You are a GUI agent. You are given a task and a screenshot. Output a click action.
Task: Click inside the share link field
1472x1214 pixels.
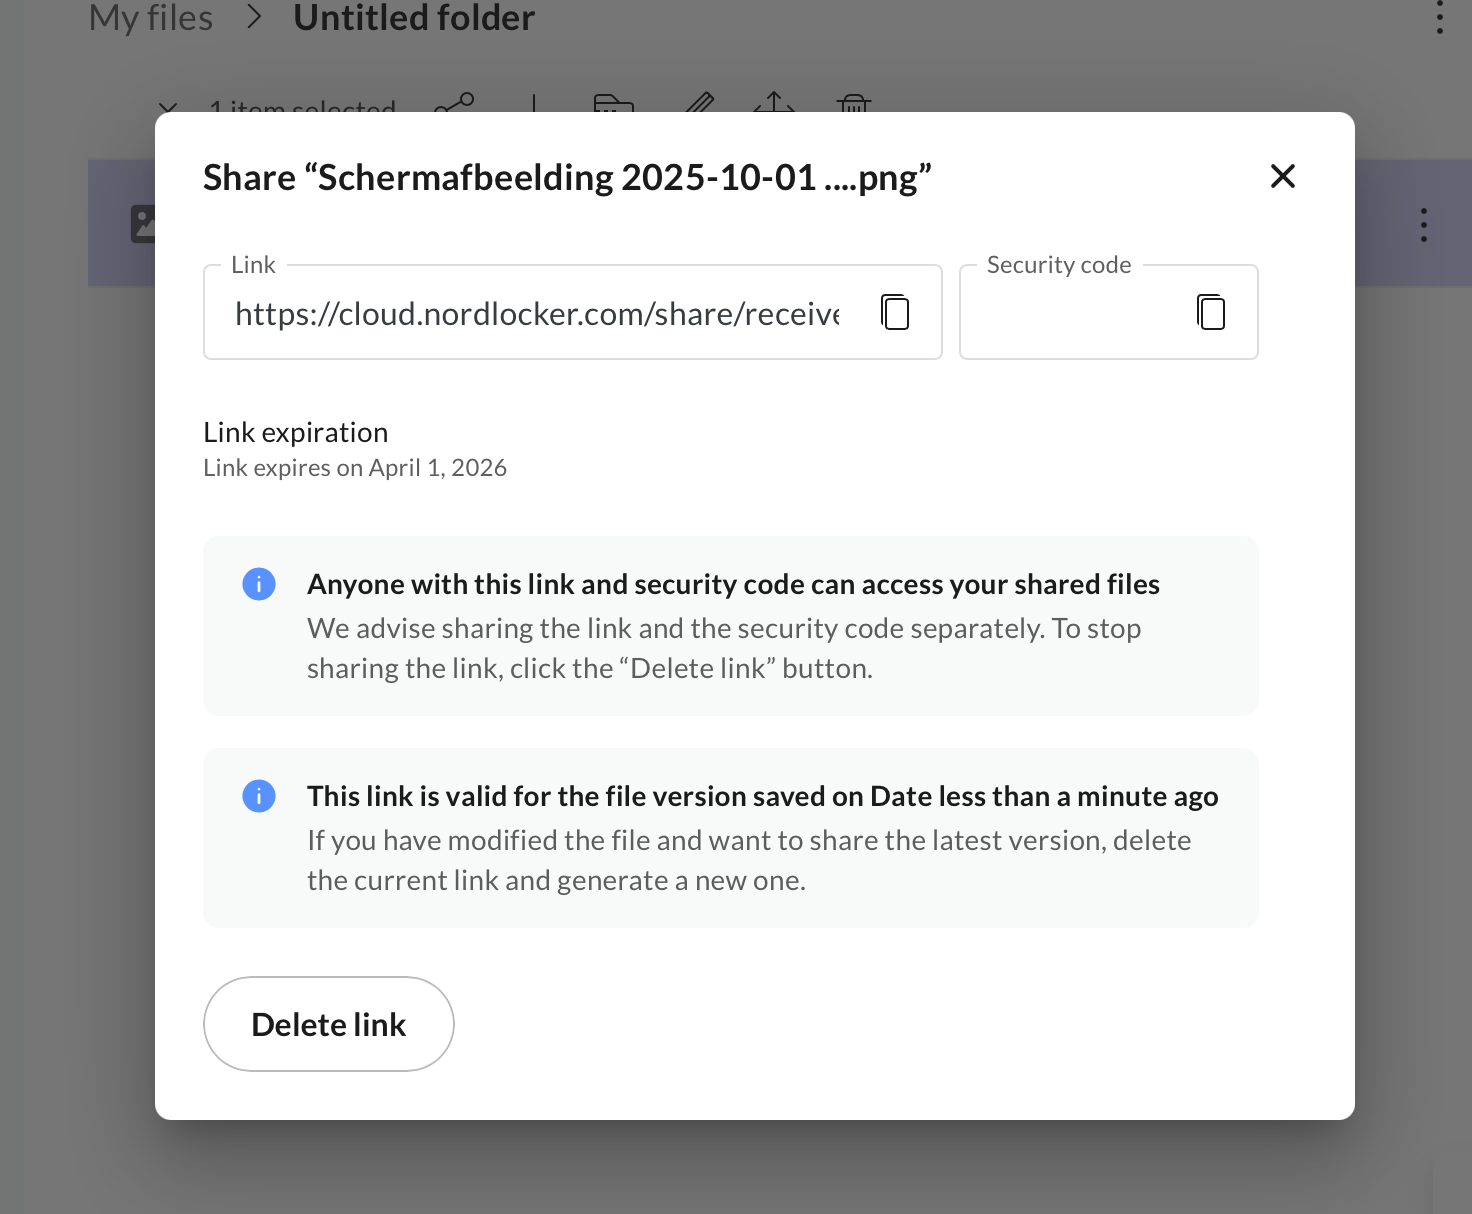click(x=540, y=312)
